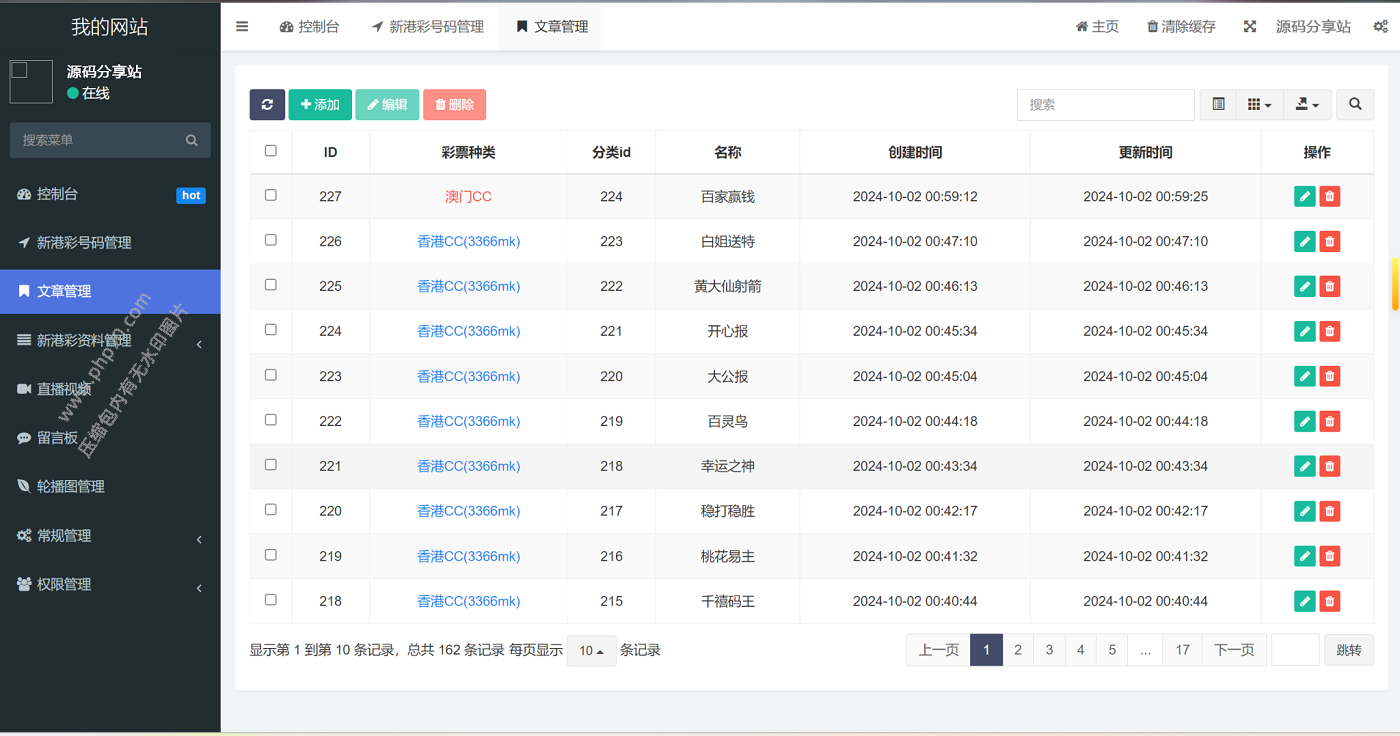Click the refresh table icon button

(267, 104)
